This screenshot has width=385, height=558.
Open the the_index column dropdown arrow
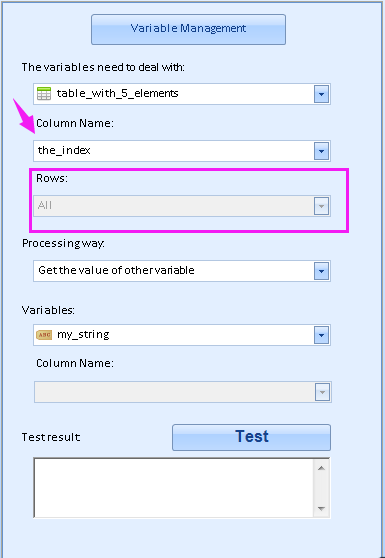coord(321,151)
